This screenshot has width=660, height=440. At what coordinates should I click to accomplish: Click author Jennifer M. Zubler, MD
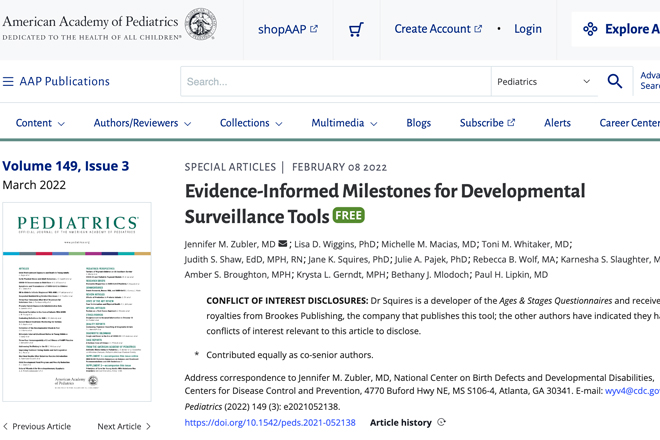[230, 244]
